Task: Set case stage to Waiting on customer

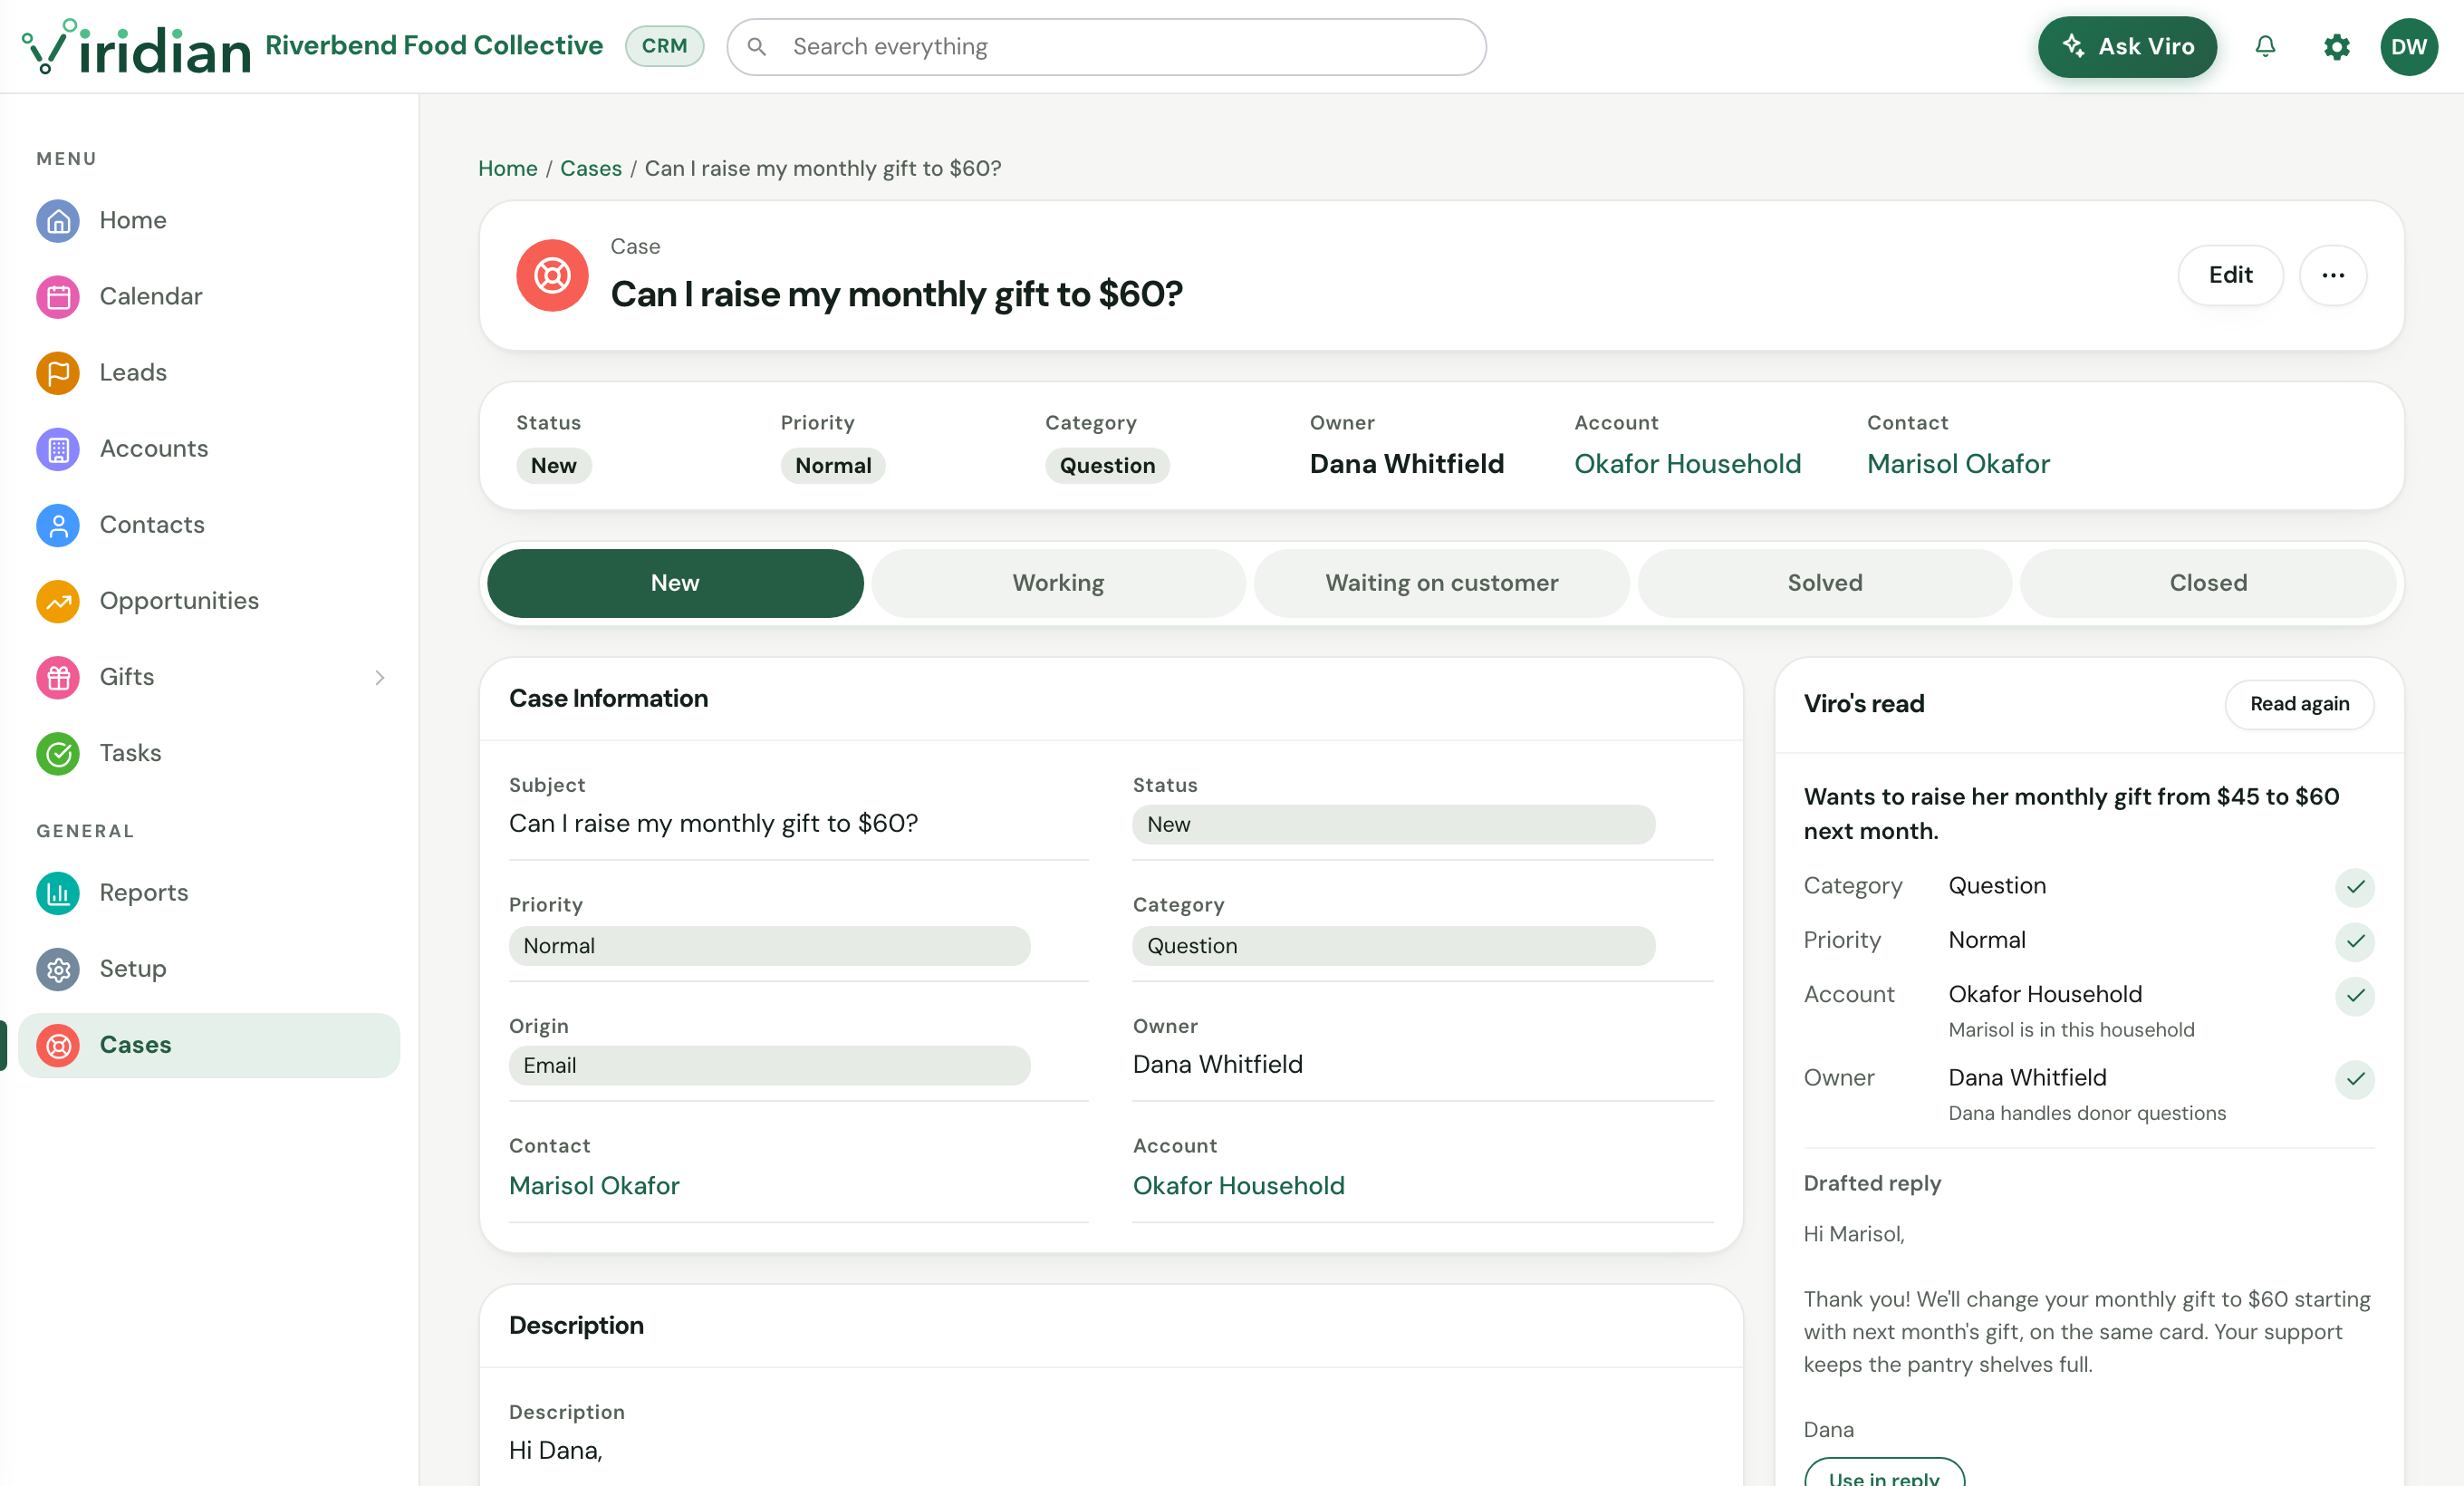Action: tap(1441, 583)
